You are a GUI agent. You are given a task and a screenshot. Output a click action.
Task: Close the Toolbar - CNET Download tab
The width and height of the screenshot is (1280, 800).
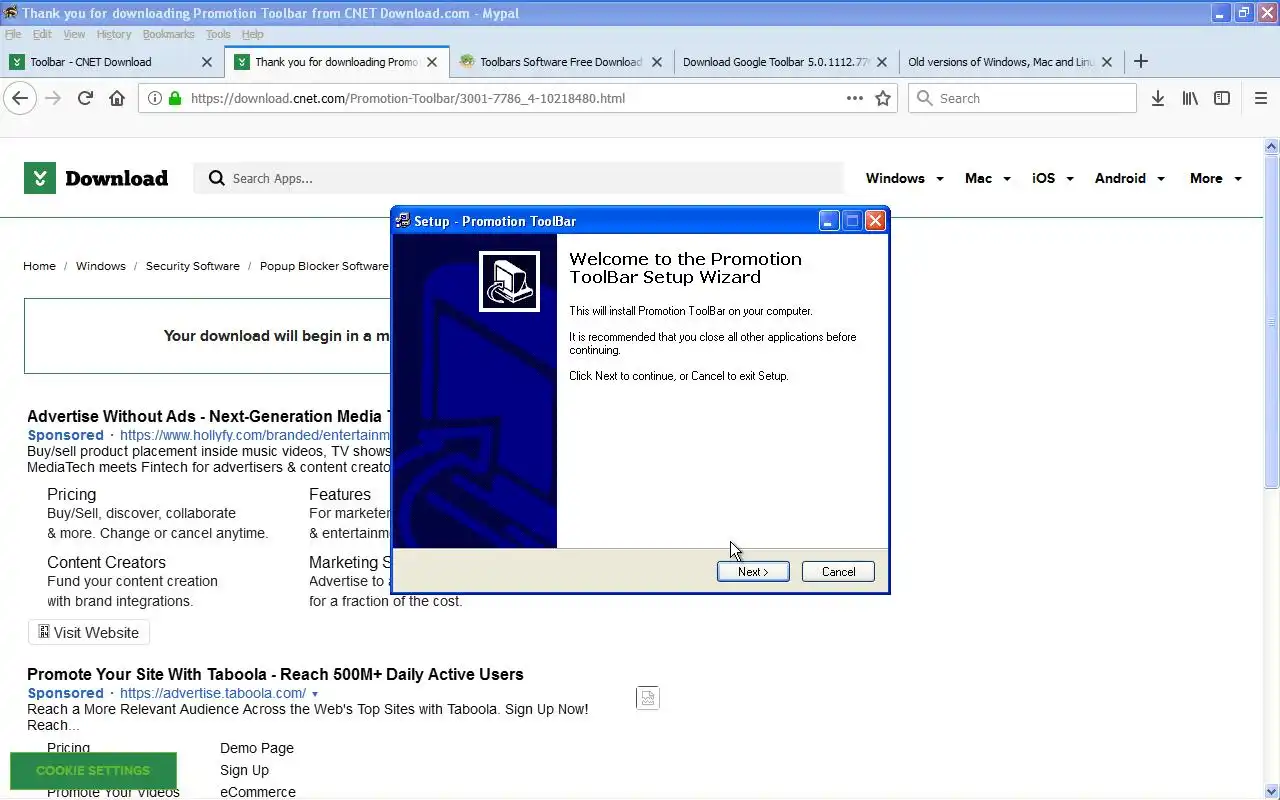pyautogui.click(x=207, y=61)
